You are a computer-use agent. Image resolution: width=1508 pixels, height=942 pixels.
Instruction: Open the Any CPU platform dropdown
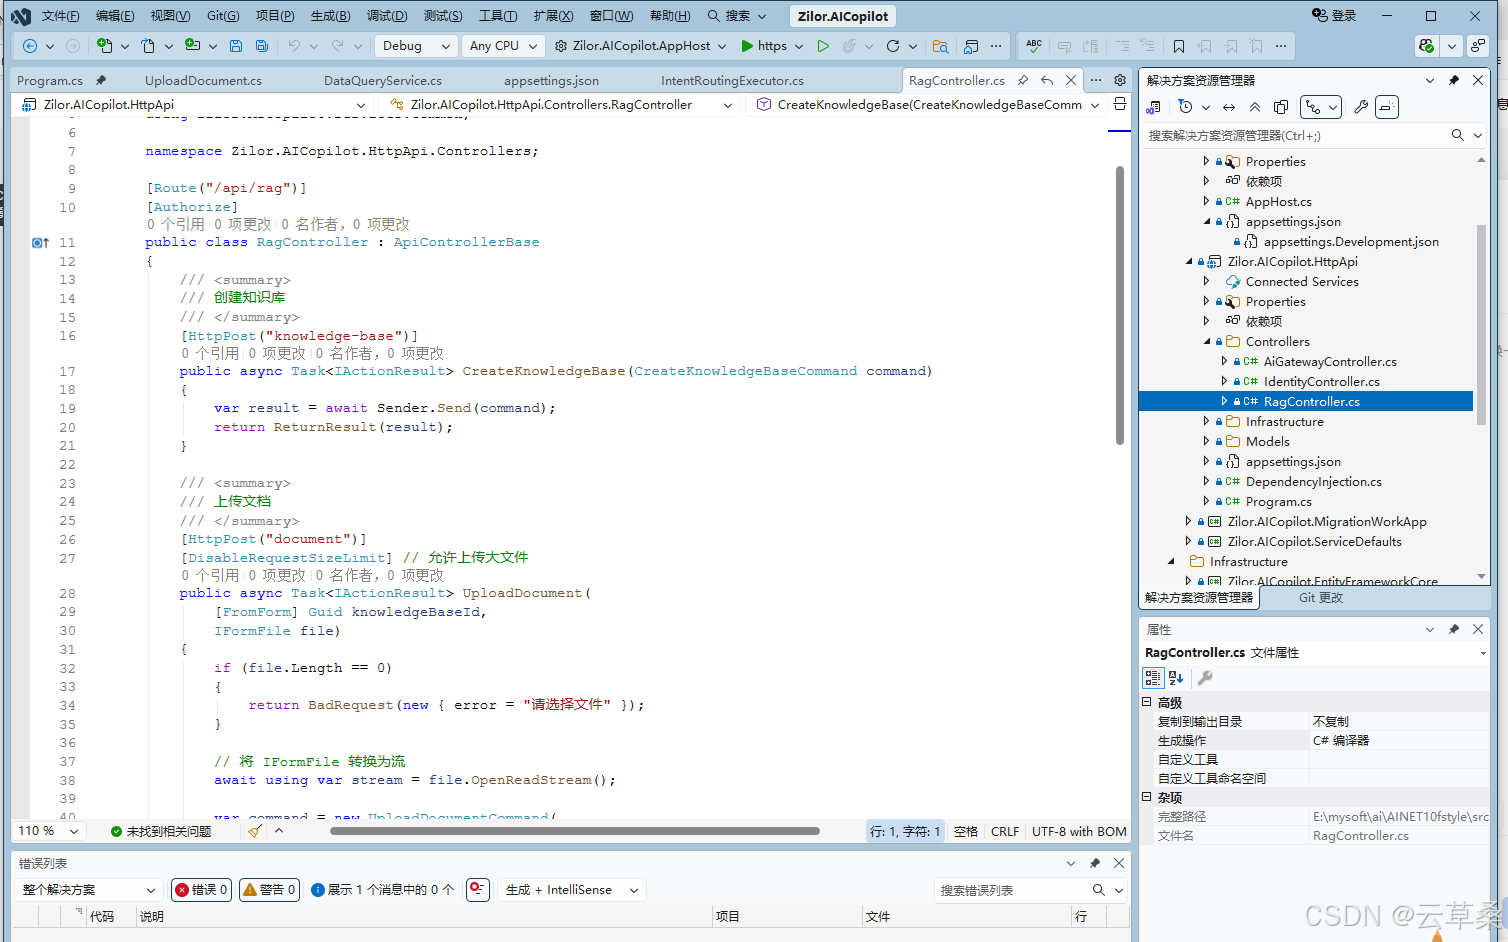503,46
